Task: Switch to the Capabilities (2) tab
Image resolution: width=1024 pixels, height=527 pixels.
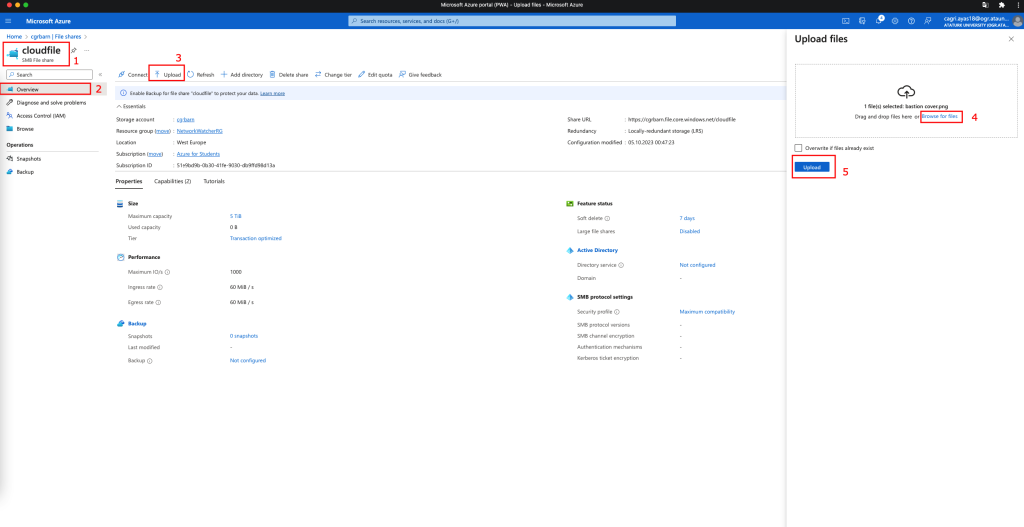Action: click(x=172, y=181)
